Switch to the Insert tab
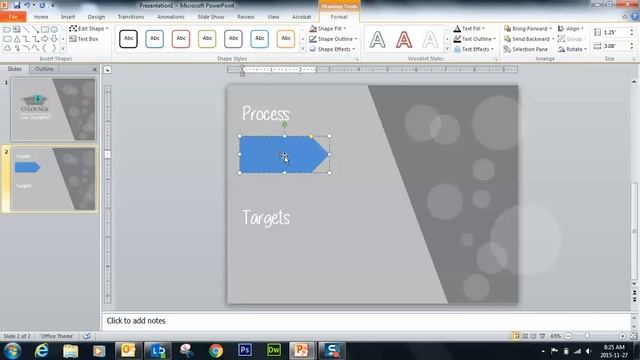Image resolution: width=640 pixels, height=360 pixels. tap(68, 17)
